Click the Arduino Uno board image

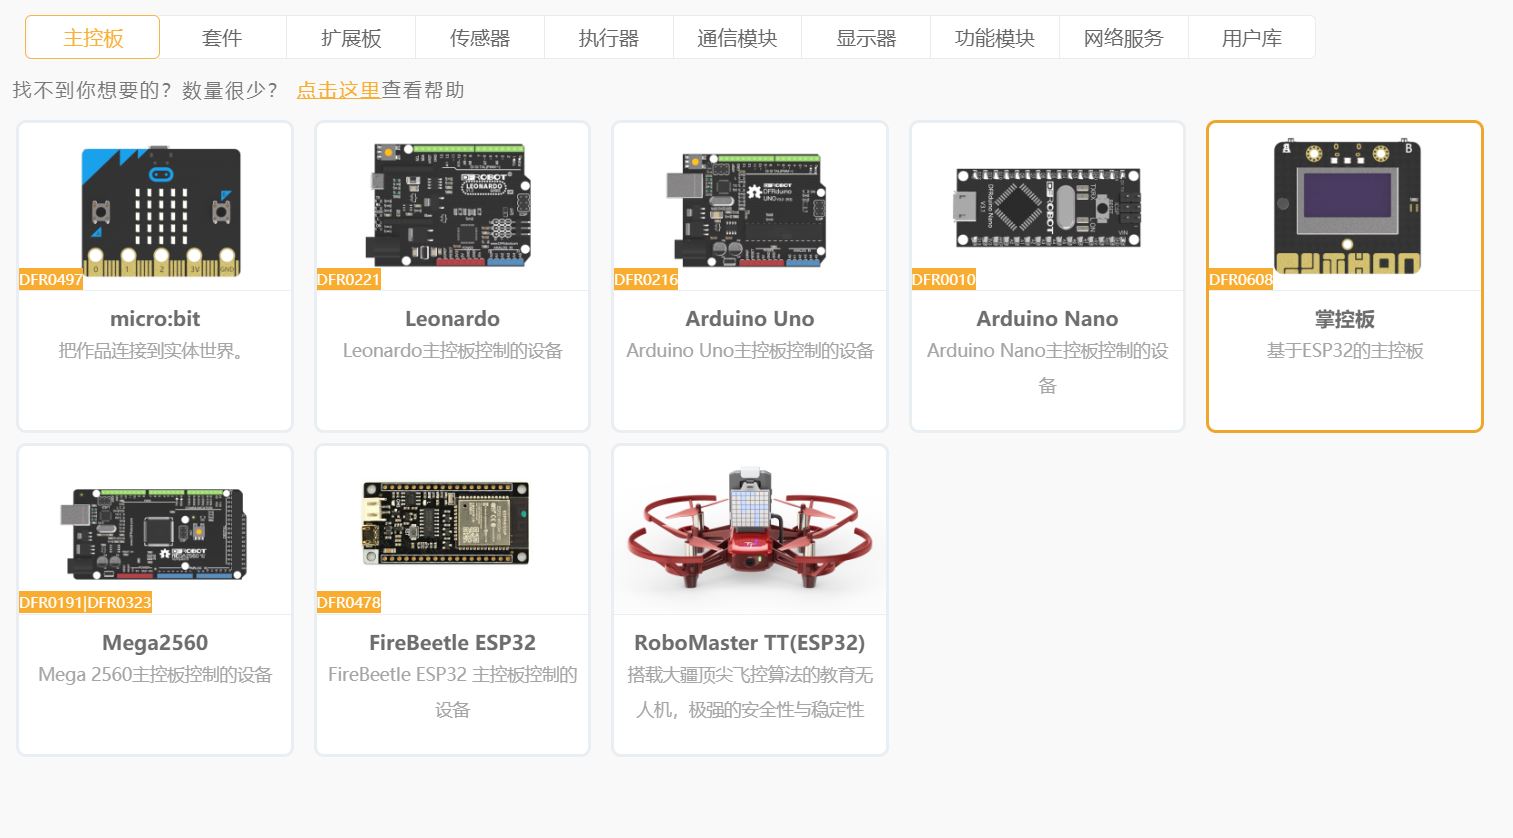[746, 208]
